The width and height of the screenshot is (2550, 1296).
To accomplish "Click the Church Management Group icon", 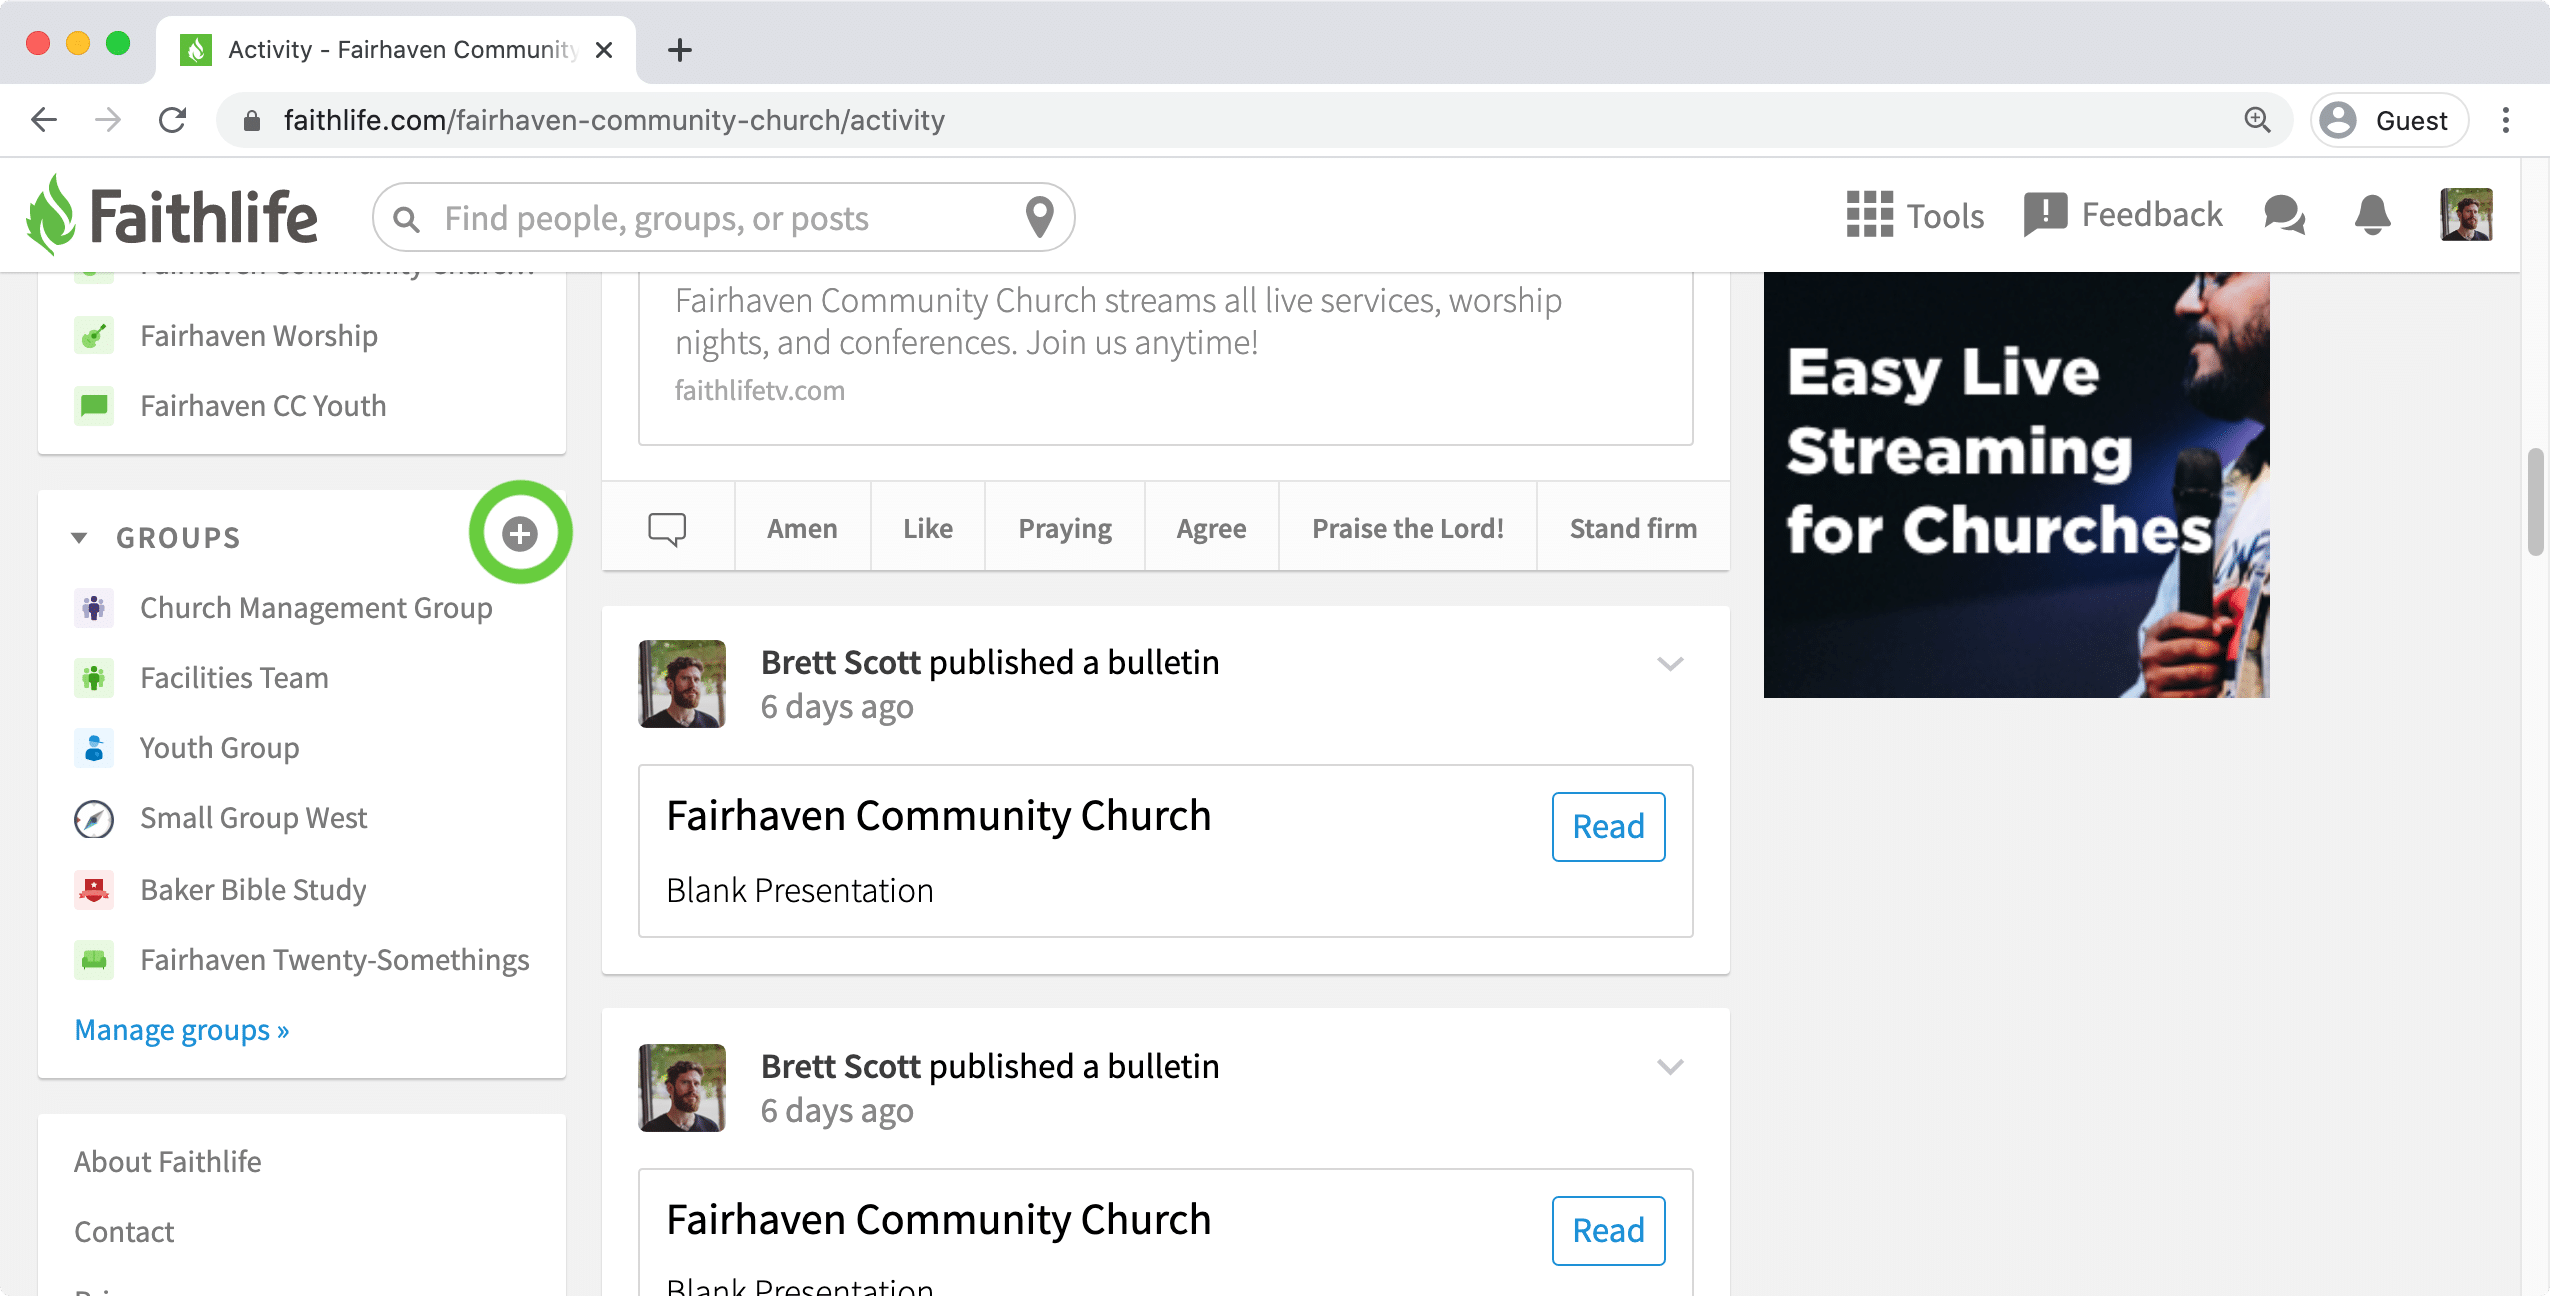I will (94, 608).
